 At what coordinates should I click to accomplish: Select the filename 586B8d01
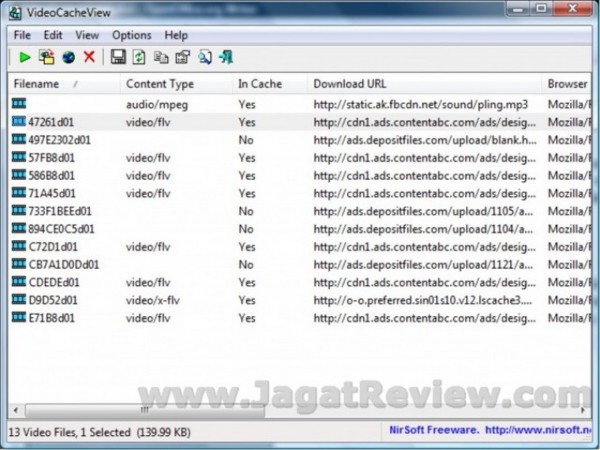point(52,176)
